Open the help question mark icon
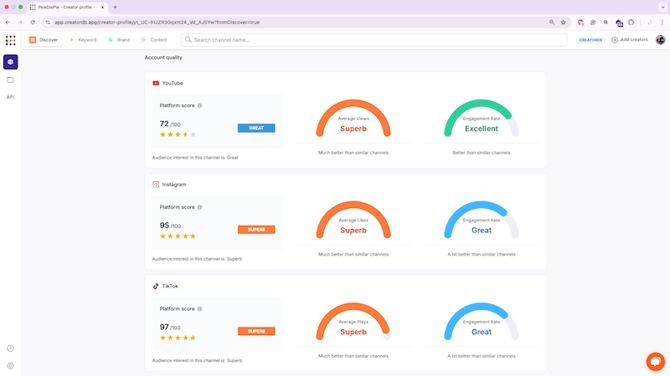This screenshot has width=670, height=376. coord(10,349)
